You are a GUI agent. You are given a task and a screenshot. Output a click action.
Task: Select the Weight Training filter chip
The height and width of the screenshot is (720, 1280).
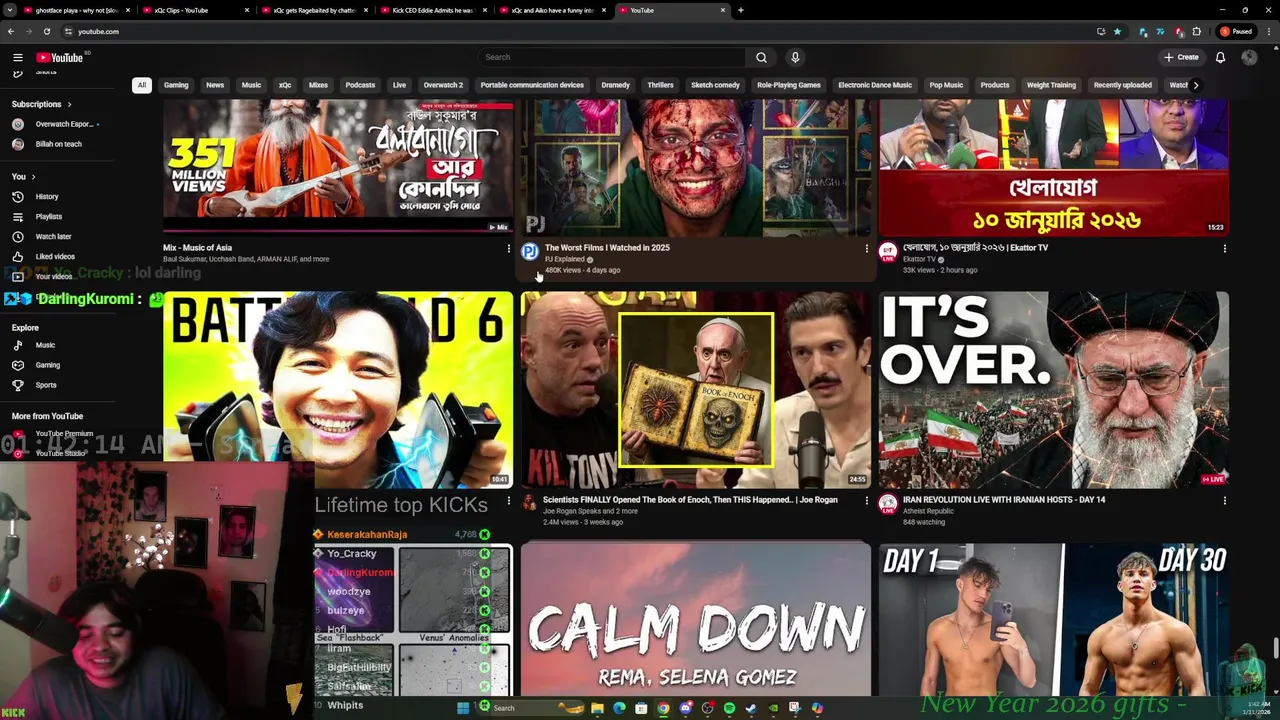[x=1051, y=85]
